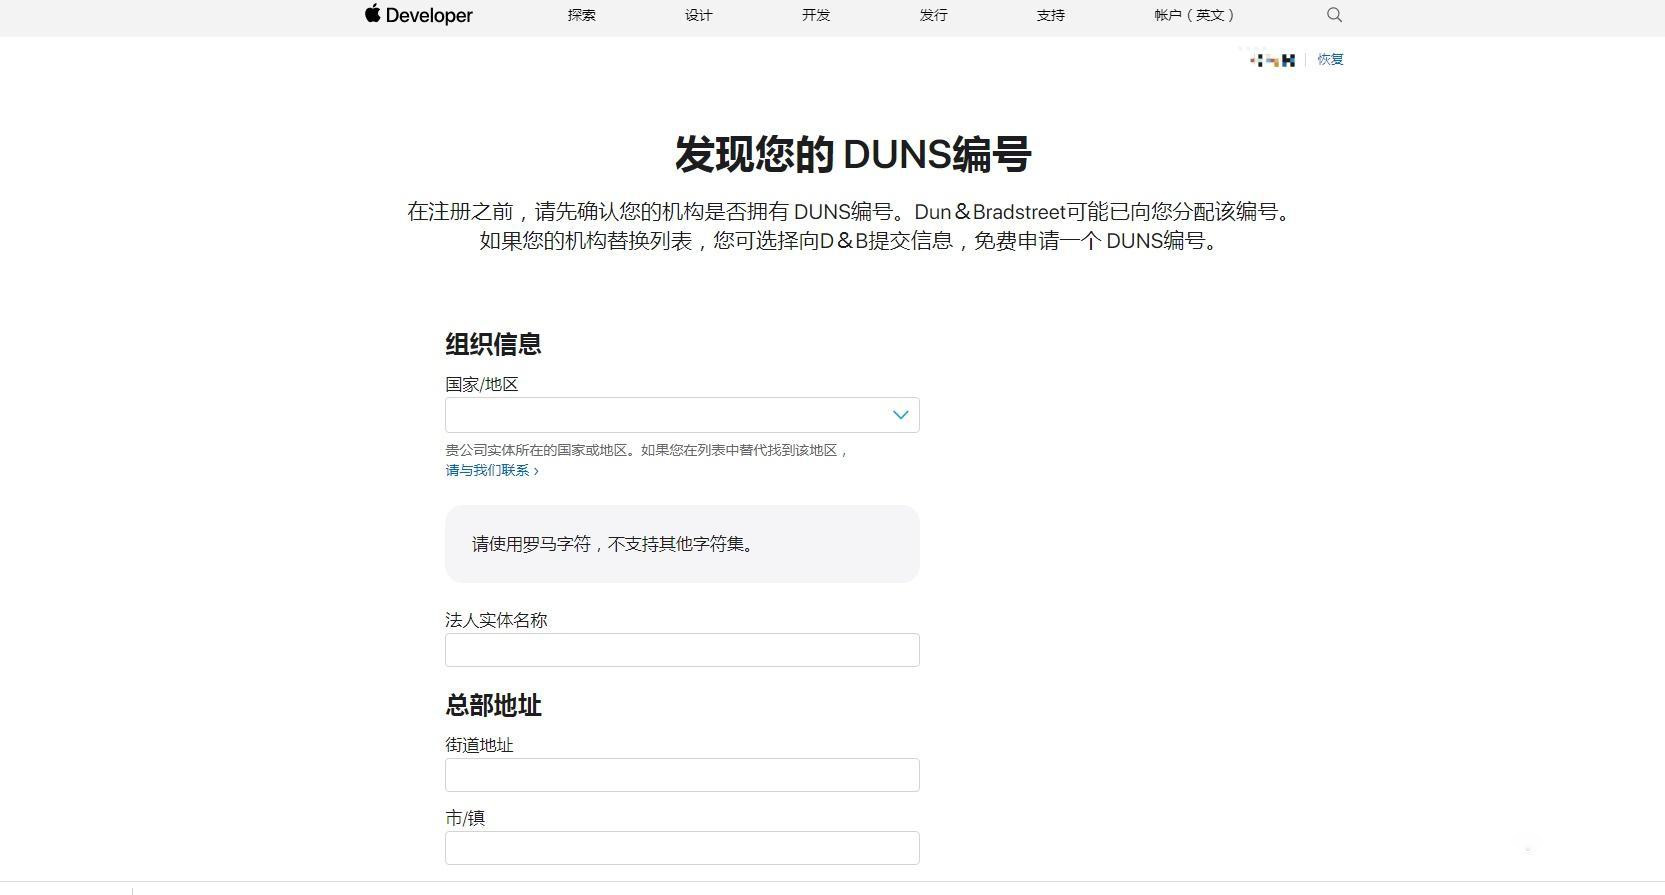The height and width of the screenshot is (895, 1665).
Task: Select the 市/镇 input field
Action: click(x=682, y=848)
